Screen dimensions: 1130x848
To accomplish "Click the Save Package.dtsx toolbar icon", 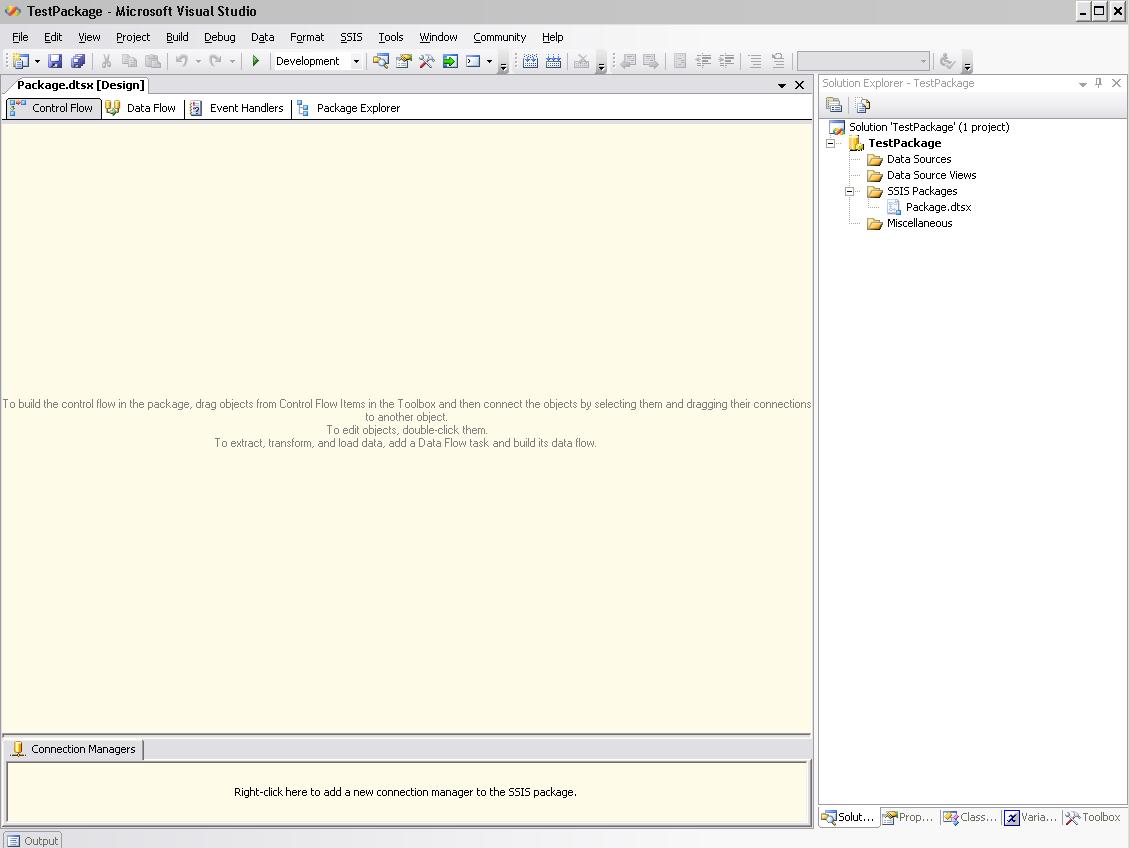I will coord(55,61).
